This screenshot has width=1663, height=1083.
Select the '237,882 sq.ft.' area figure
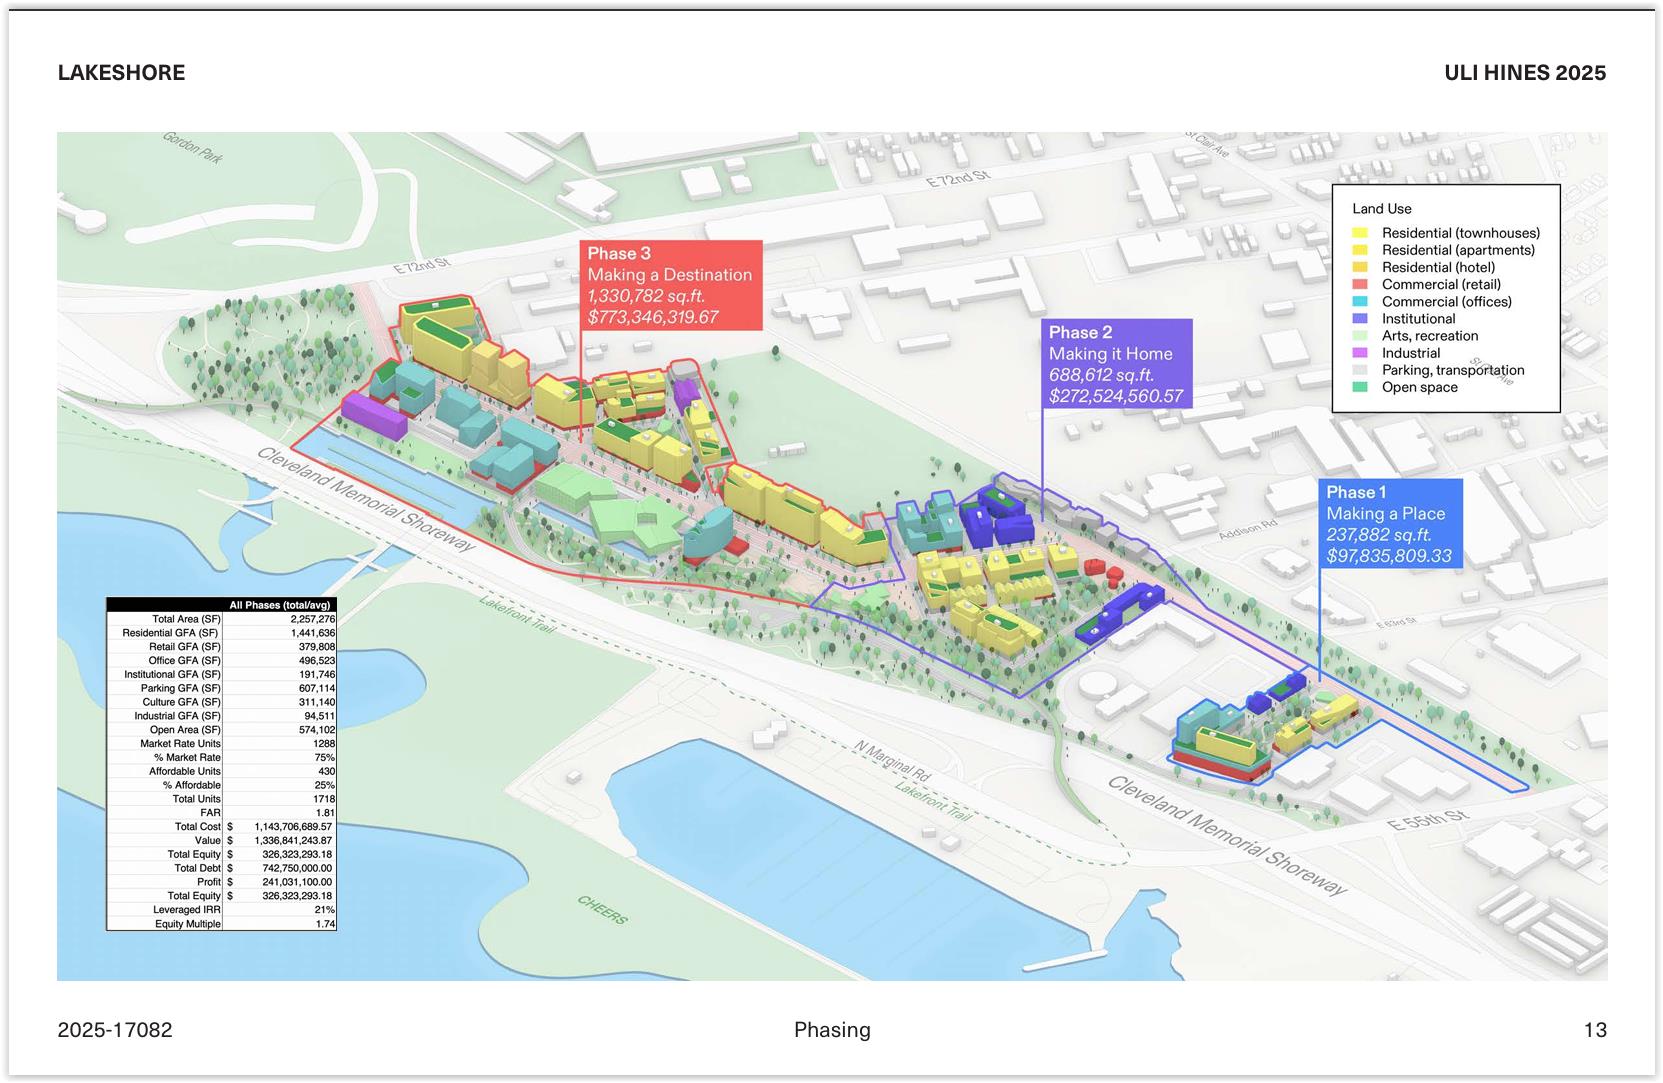pyautogui.click(x=1380, y=535)
